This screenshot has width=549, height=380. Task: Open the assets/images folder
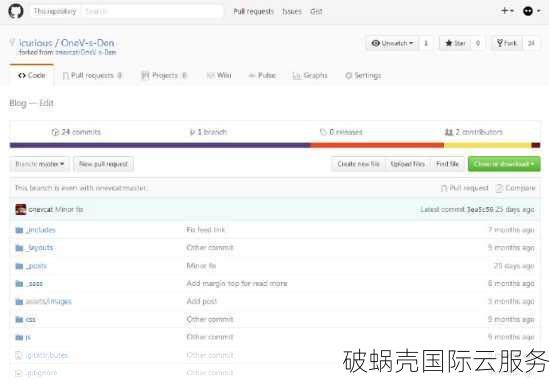49,301
